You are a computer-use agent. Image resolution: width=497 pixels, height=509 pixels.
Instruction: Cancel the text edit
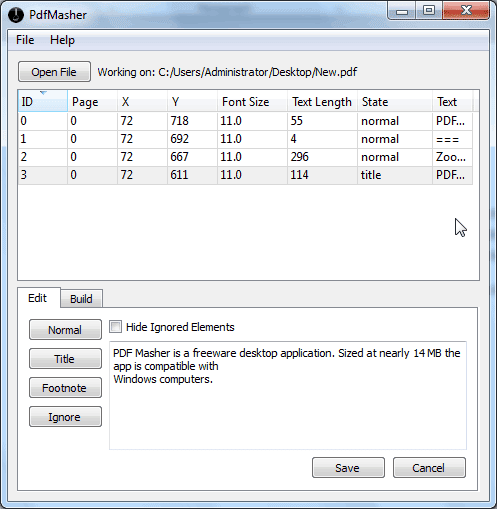[x=429, y=468]
